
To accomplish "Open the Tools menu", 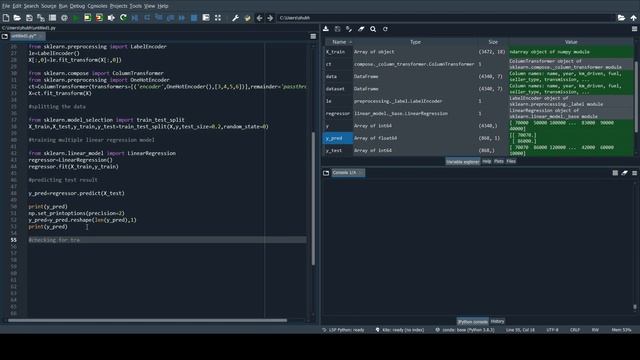I will [x=136, y=6].
